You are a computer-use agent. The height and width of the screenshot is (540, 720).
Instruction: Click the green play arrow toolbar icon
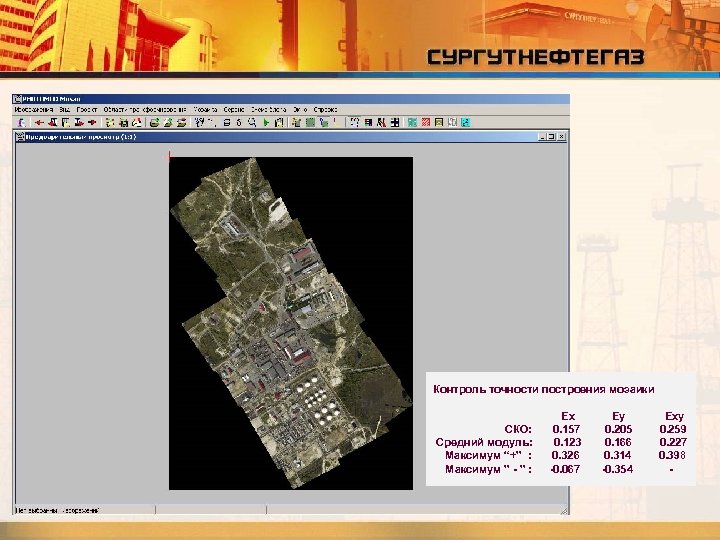pyautogui.click(x=266, y=123)
